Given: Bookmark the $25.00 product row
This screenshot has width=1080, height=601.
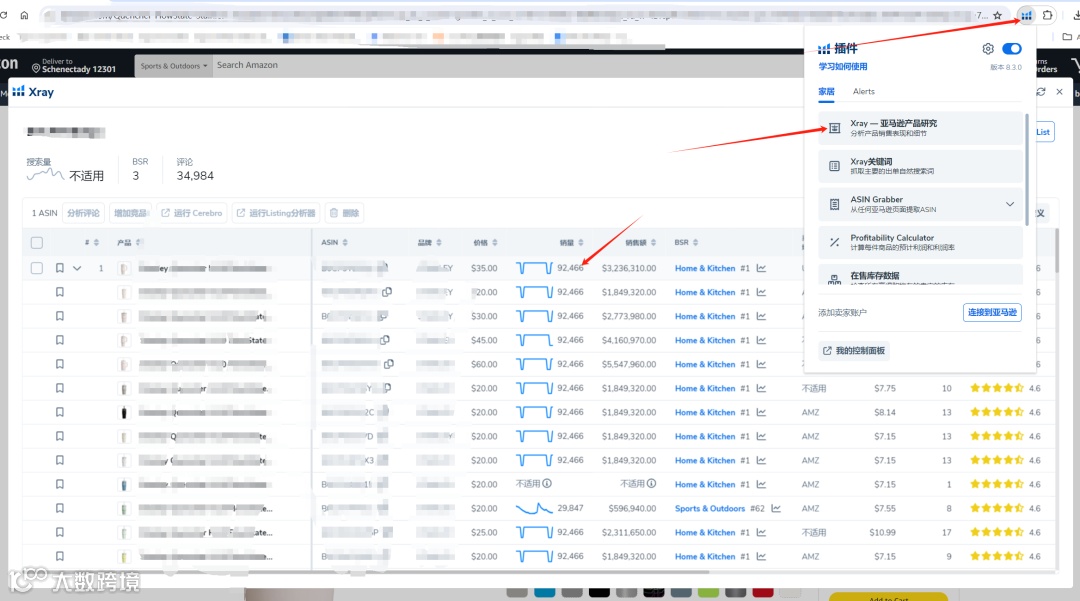Looking at the screenshot, I should [x=60, y=532].
